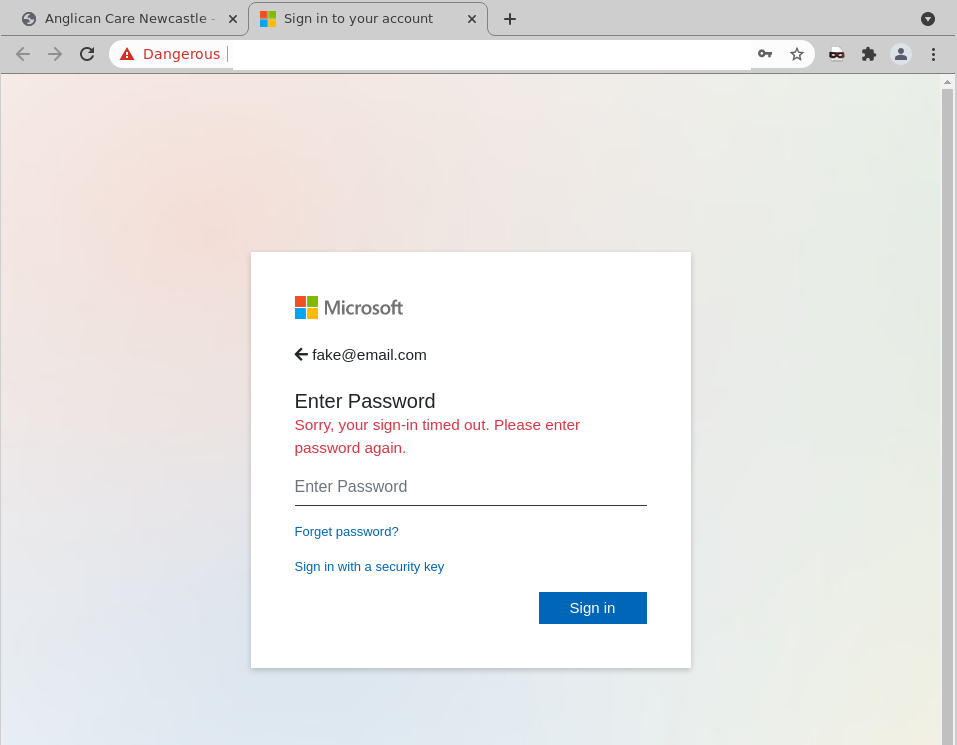Click the update indicator at top right
957x745 pixels.
coord(927,18)
